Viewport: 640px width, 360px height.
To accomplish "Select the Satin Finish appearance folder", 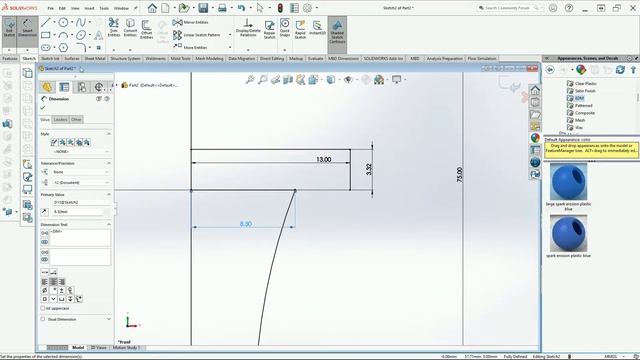I will [x=581, y=91].
